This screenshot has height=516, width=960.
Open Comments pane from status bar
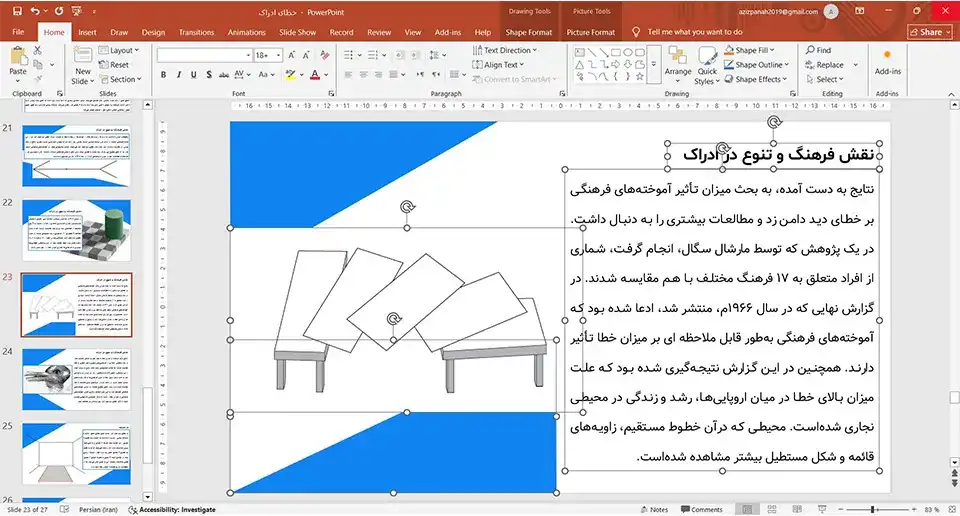[x=702, y=509]
